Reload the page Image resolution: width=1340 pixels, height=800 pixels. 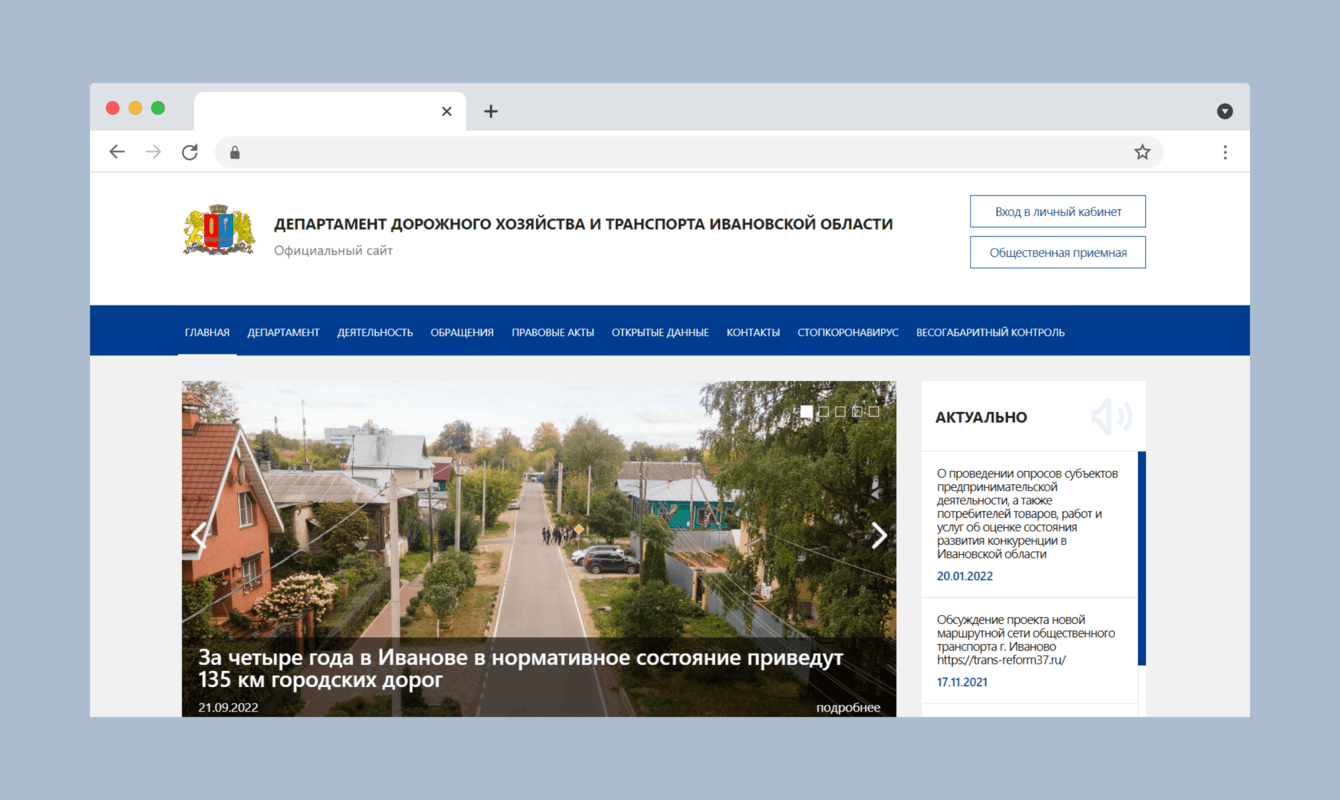190,151
